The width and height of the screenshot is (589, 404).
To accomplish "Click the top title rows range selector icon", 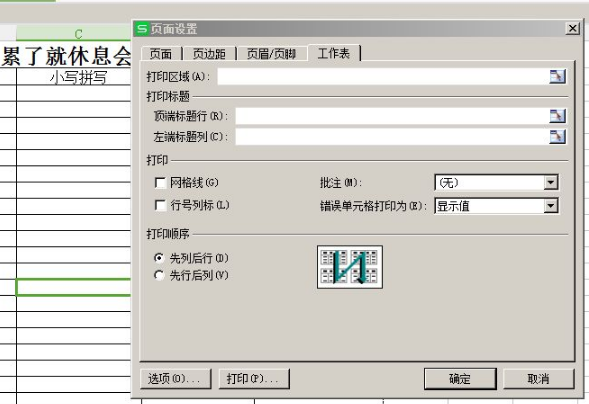I will click(x=557, y=116).
